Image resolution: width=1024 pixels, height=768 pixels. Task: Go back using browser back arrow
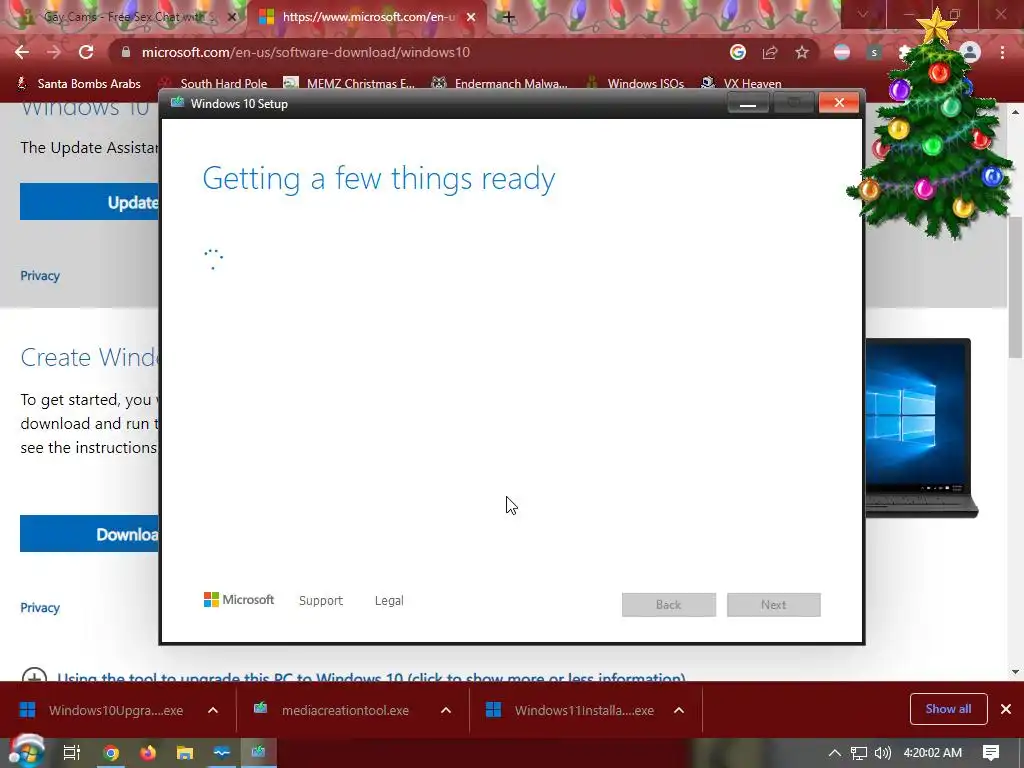(22, 52)
